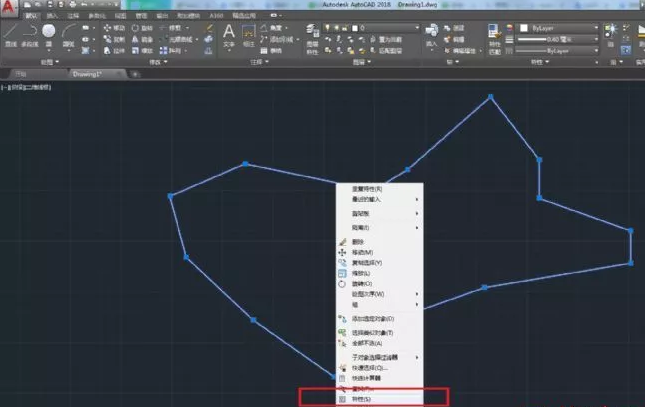The width and height of the screenshot is (645, 407).
Task: Click the Edit Attributes (编辑属性) button
Action: pos(462,51)
